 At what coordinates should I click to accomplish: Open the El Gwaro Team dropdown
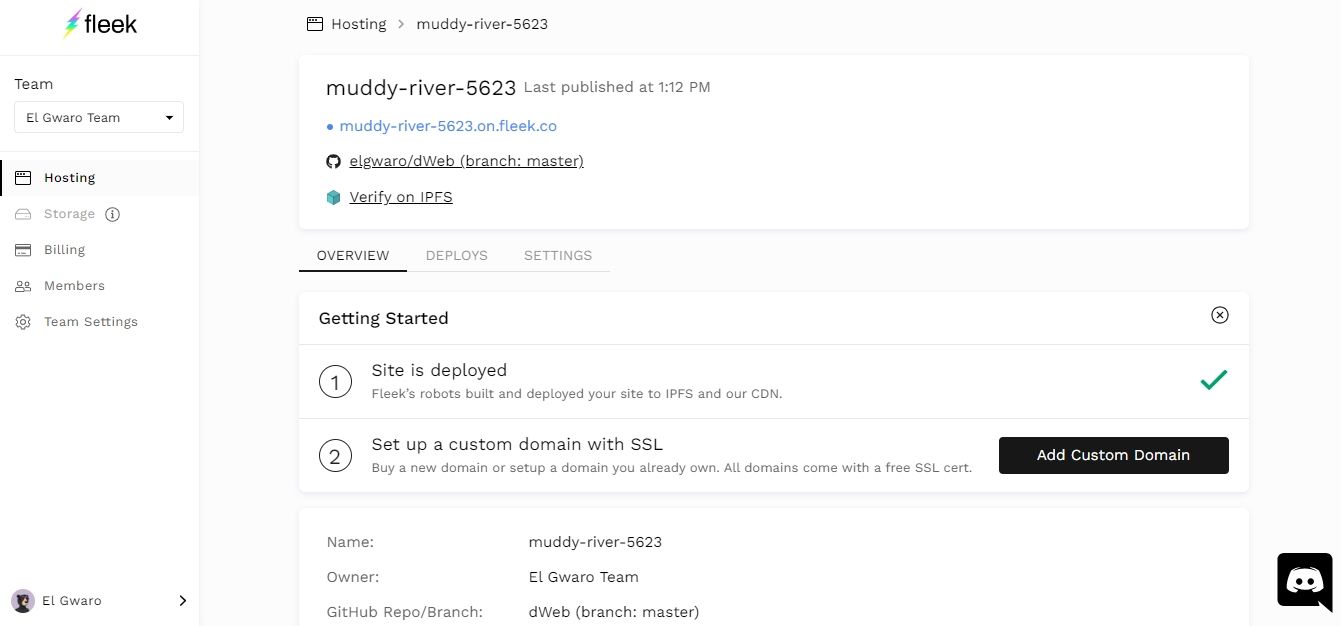99,117
